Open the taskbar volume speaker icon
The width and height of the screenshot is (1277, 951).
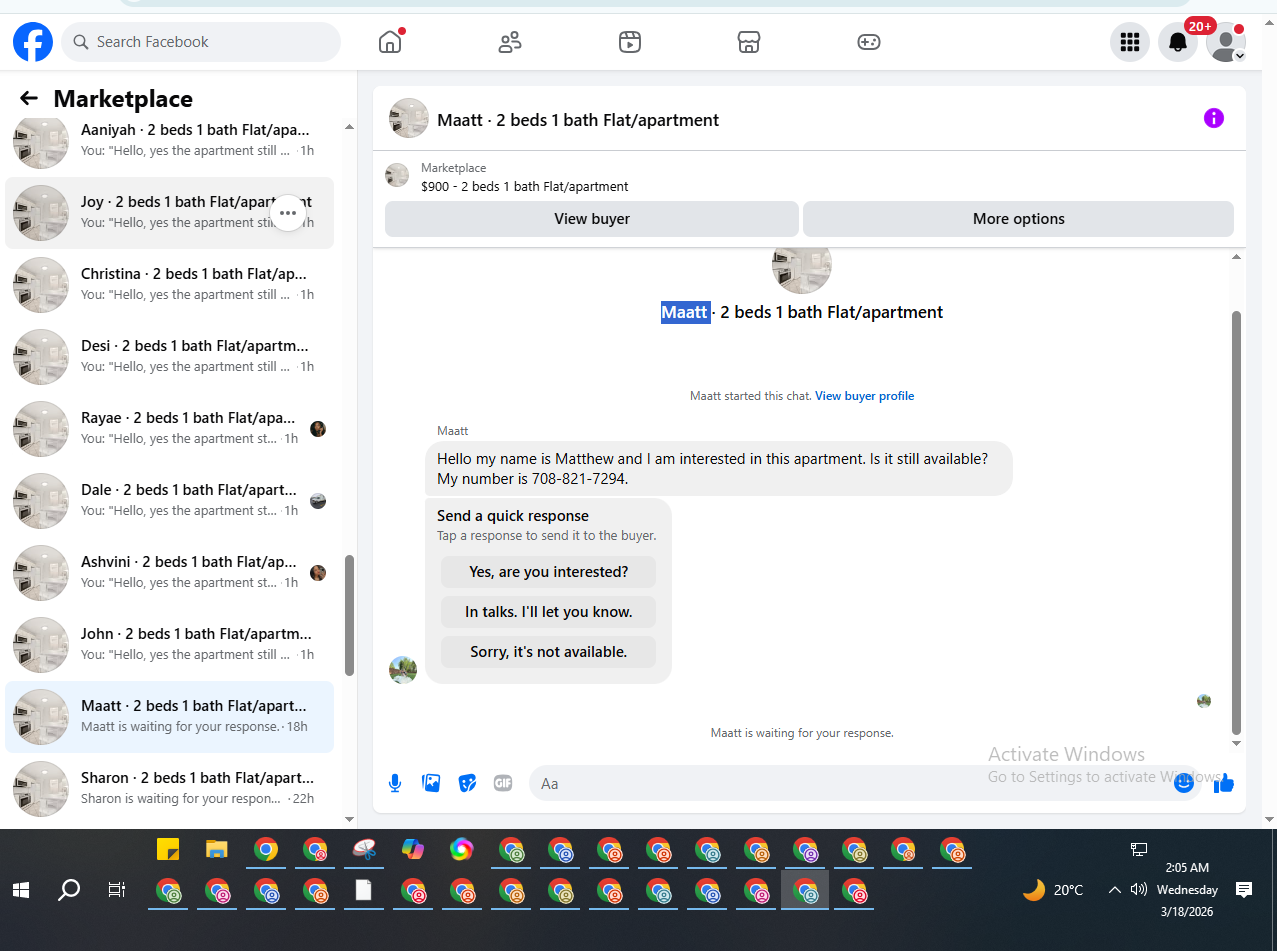[x=1138, y=889]
